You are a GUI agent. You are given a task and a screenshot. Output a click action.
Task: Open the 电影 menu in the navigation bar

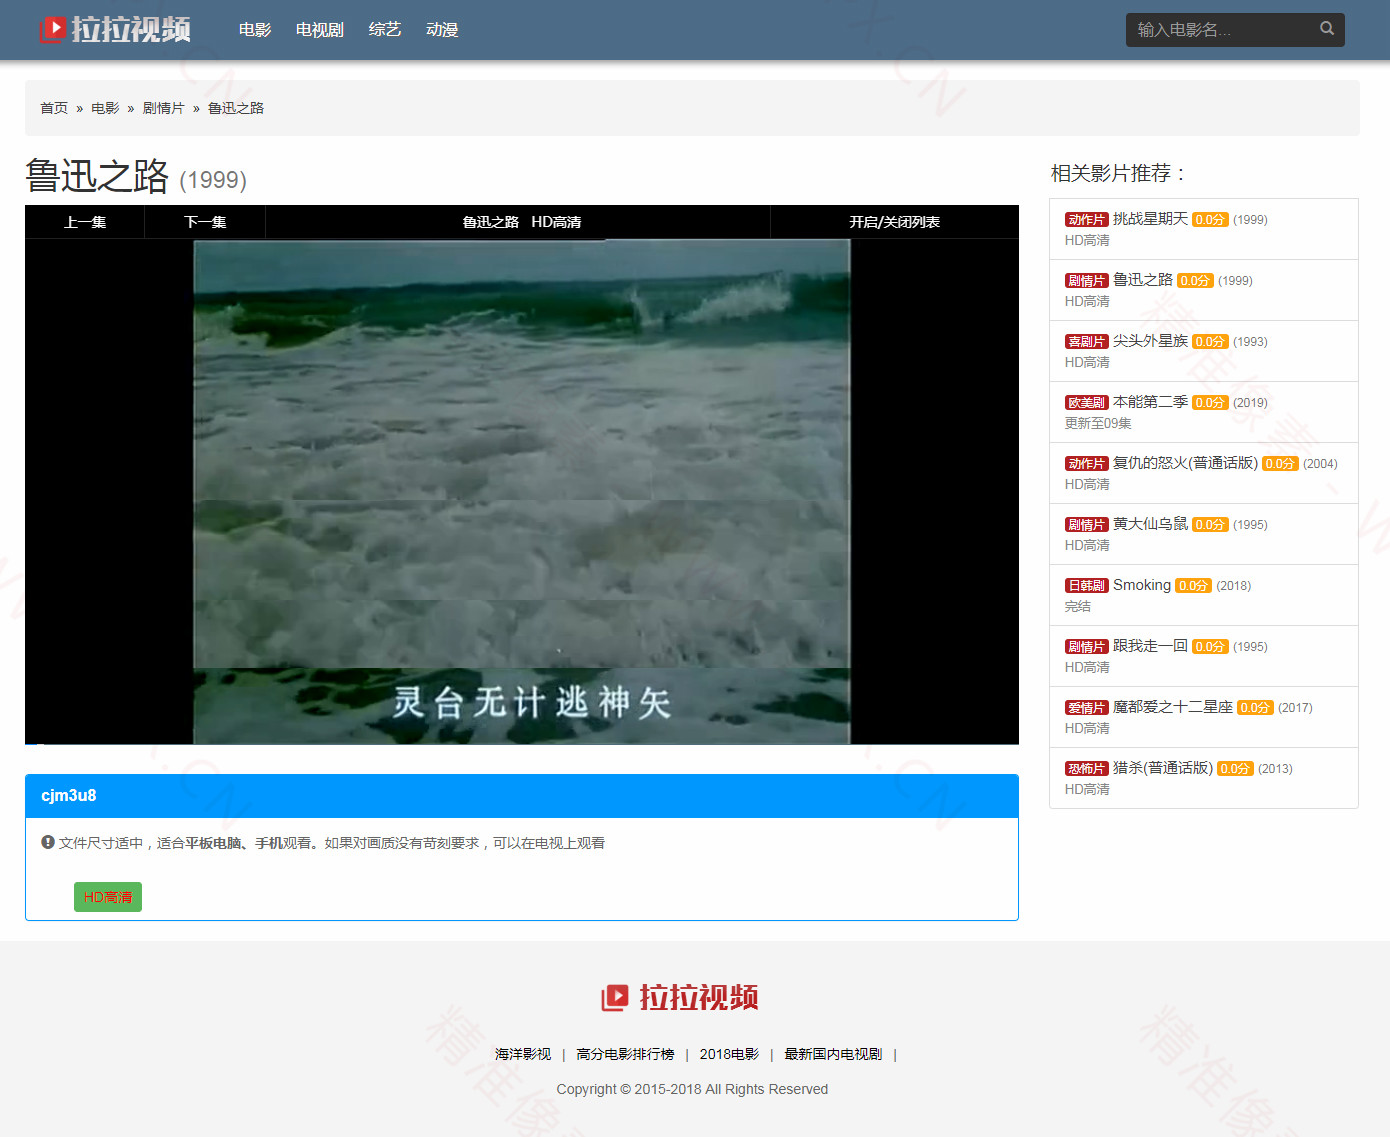click(x=254, y=30)
